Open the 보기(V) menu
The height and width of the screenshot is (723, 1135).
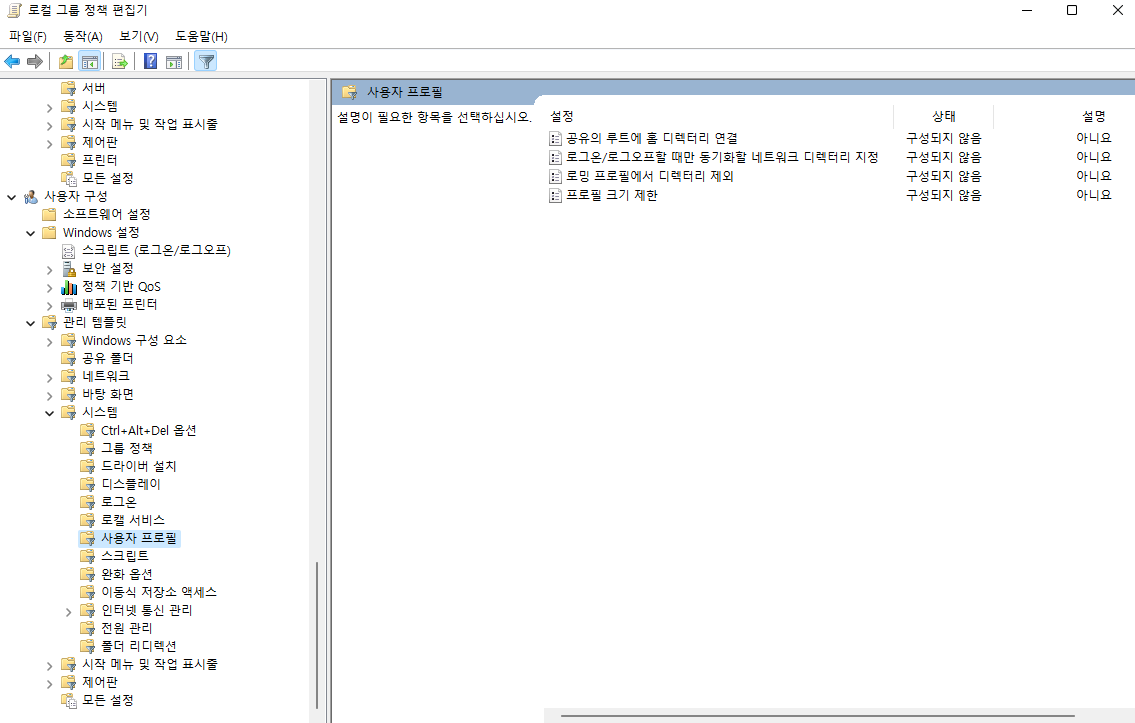(139, 36)
